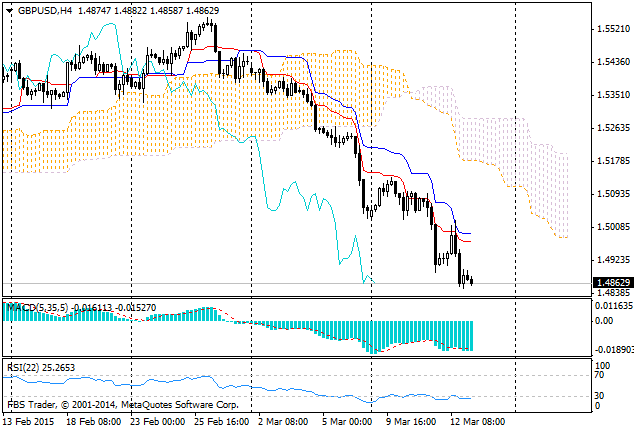
Task: Click the MACD scale value 0.011635
Action: (613, 306)
